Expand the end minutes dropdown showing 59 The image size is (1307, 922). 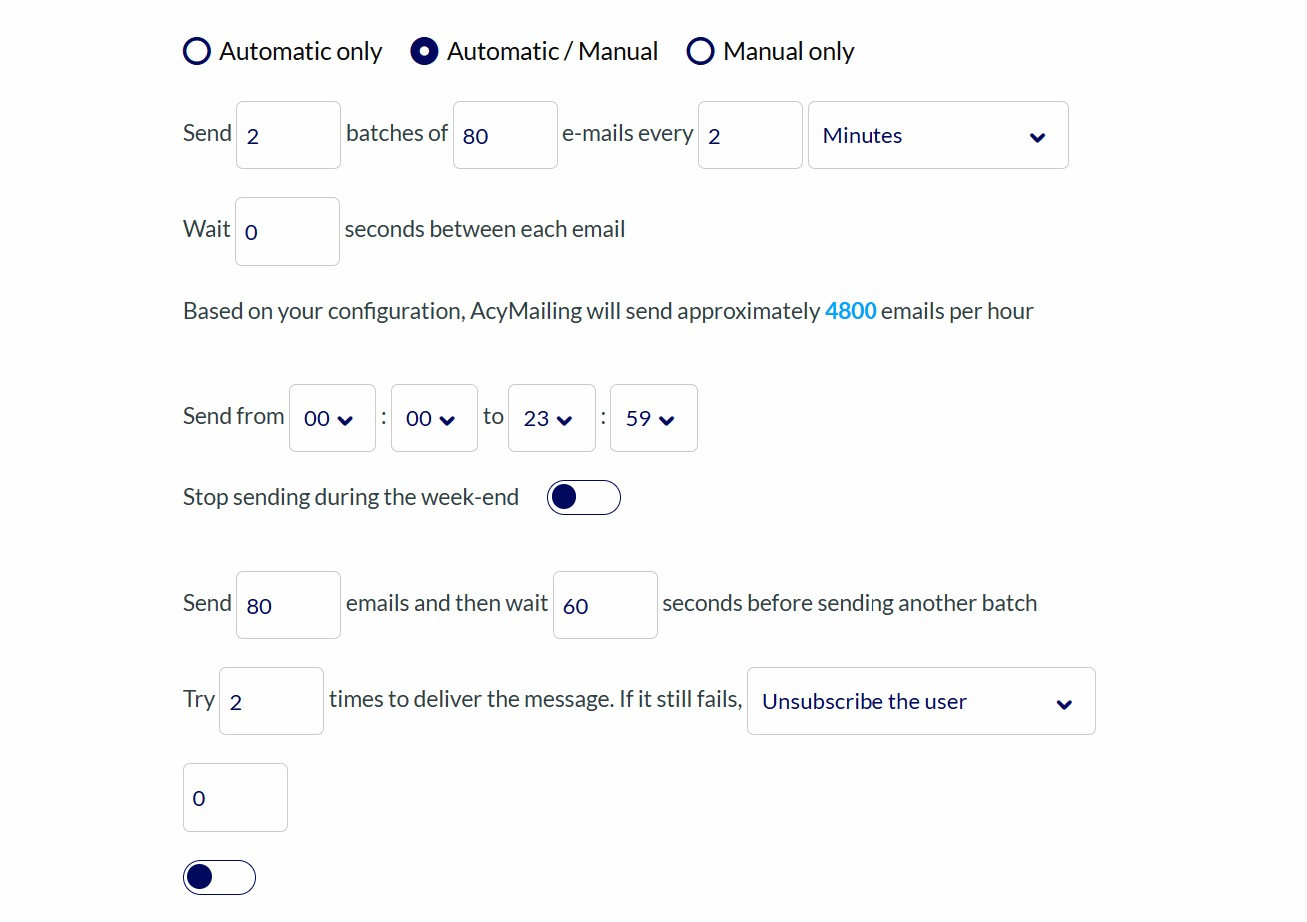pos(653,419)
